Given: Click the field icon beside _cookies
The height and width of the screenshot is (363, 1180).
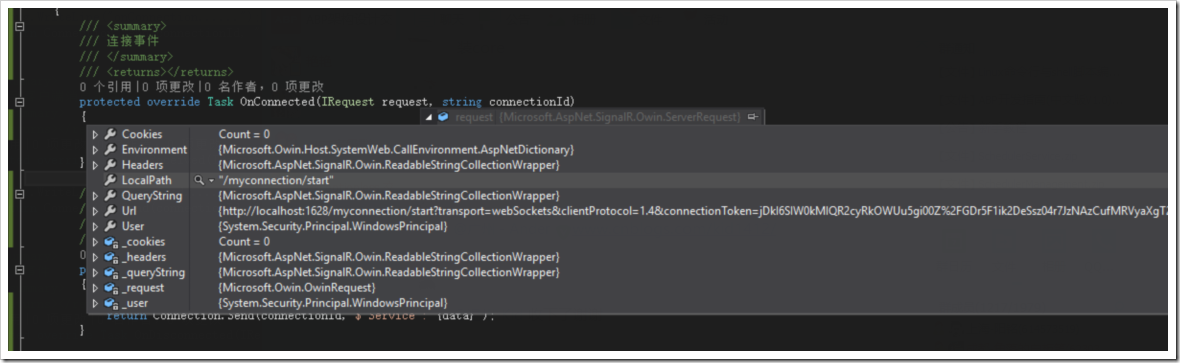Looking at the screenshot, I should (110, 242).
